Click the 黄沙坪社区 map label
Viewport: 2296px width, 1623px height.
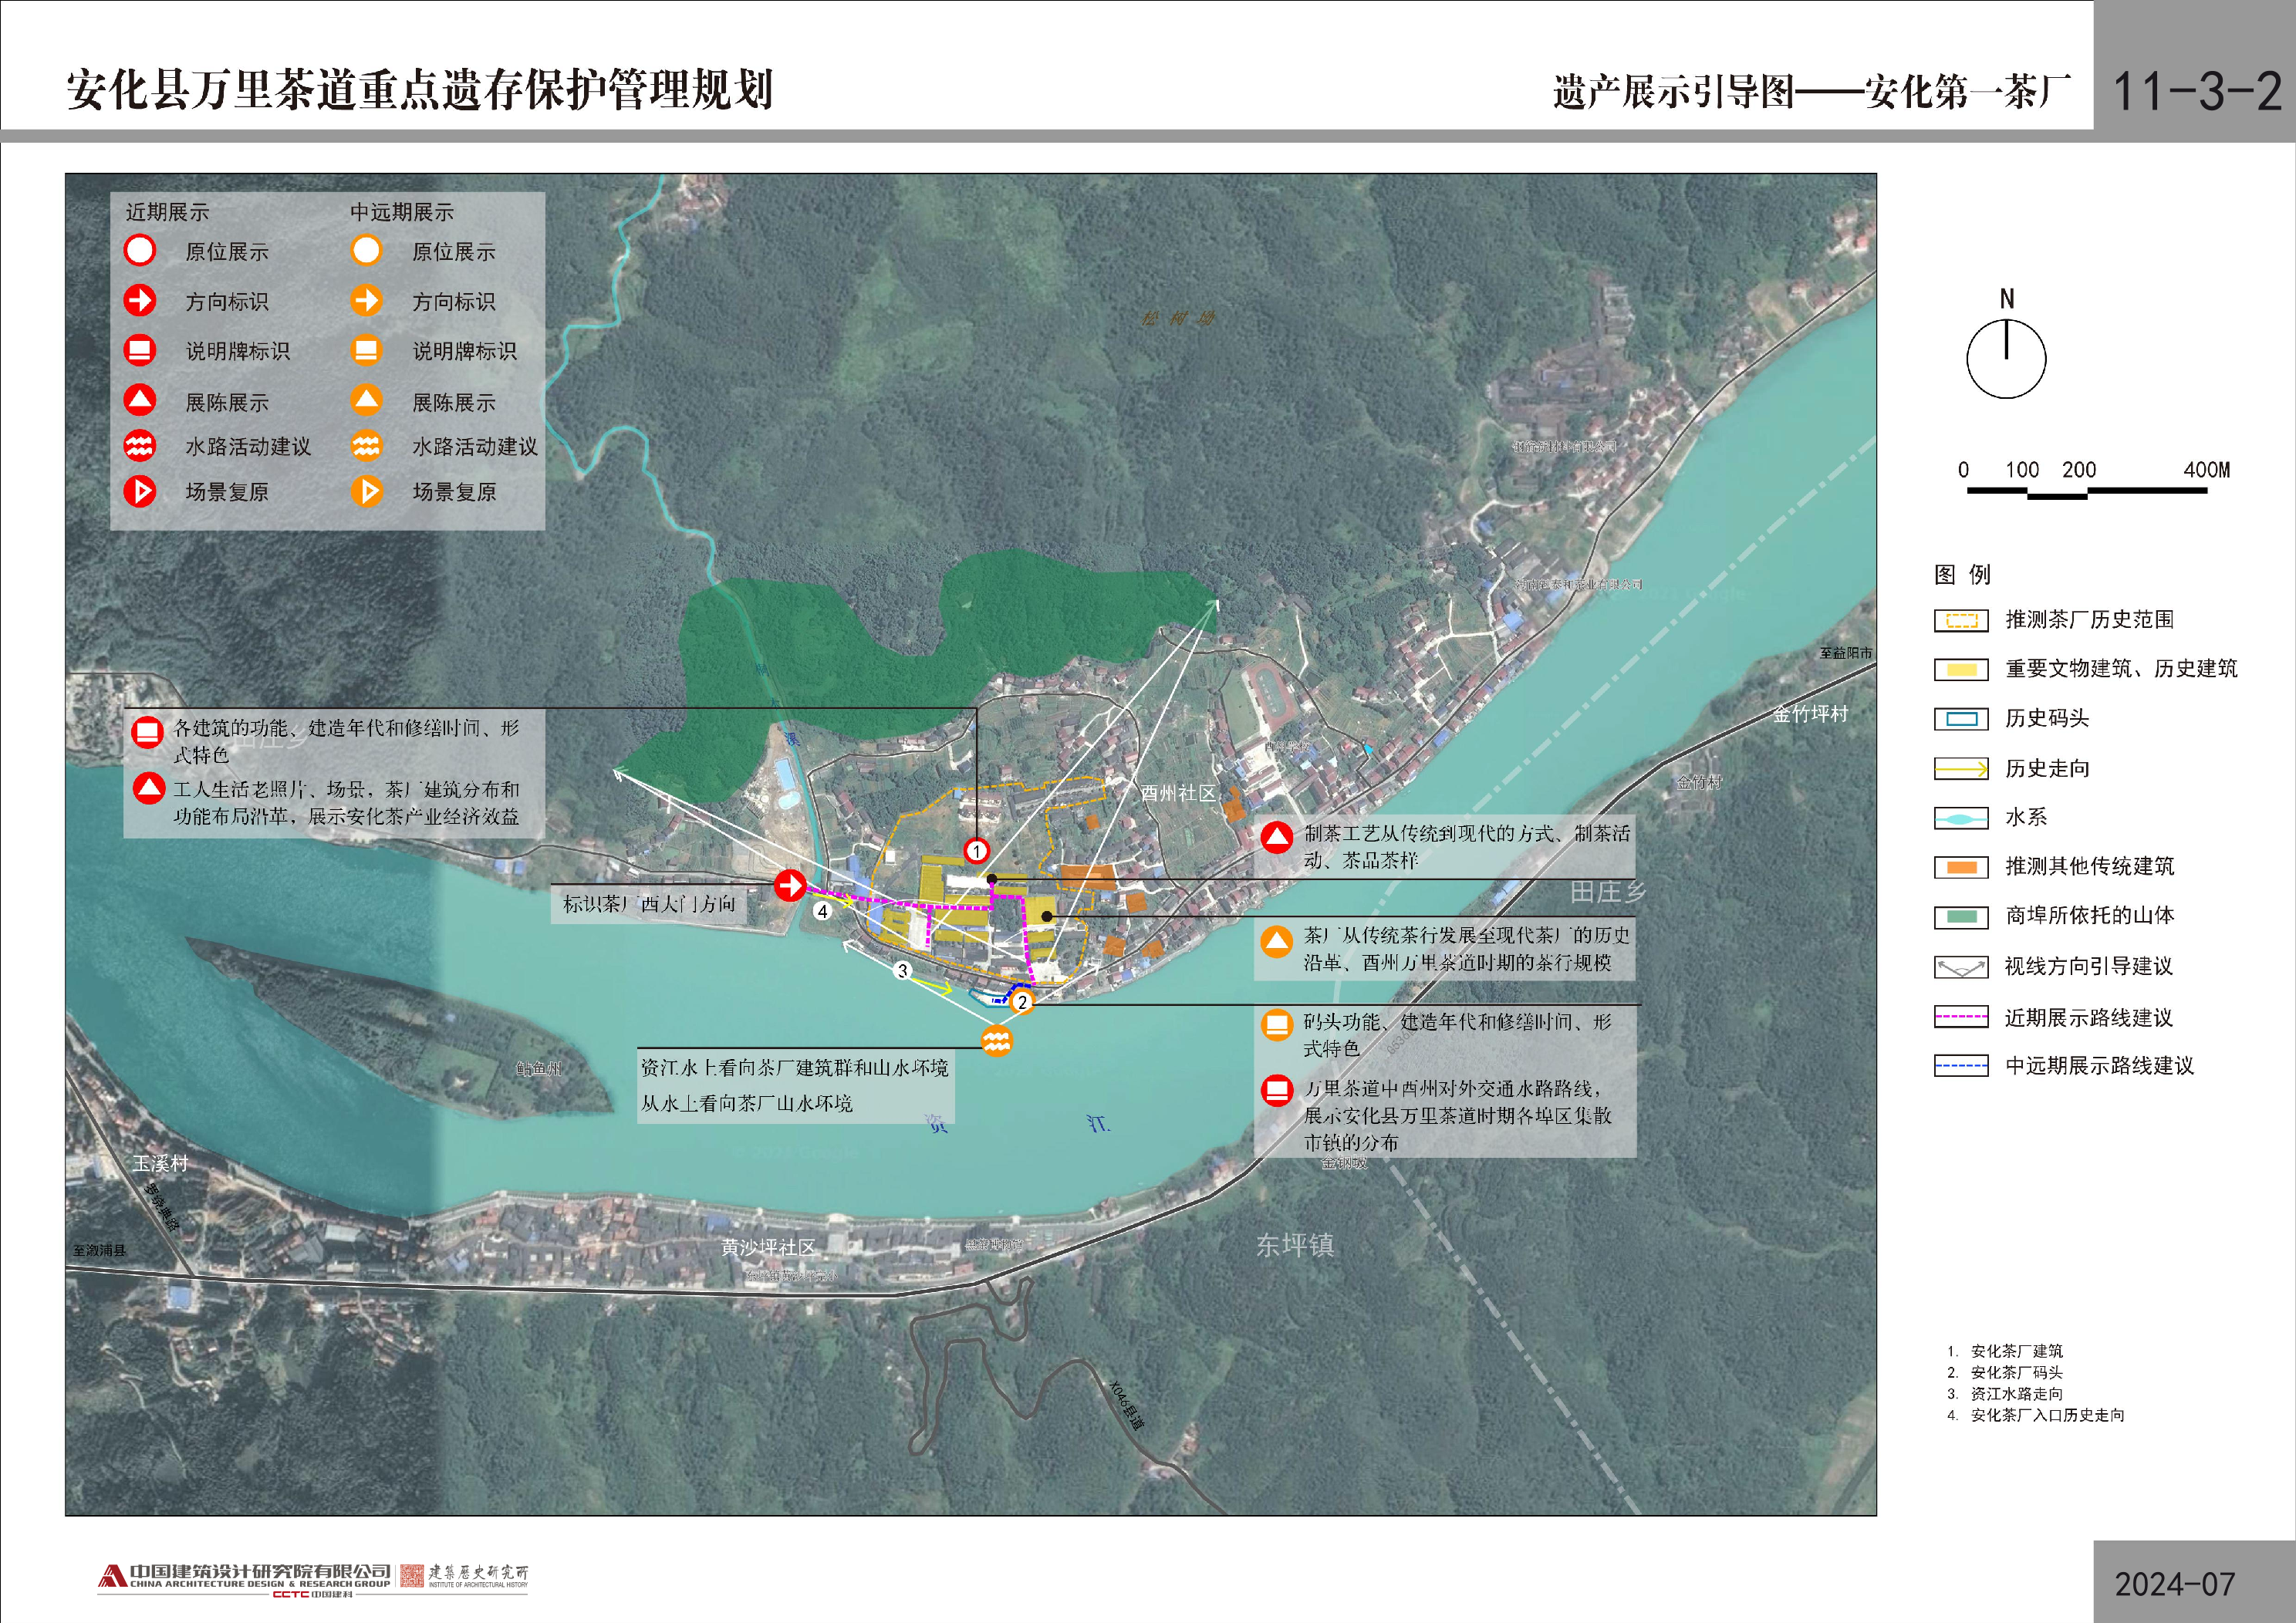click(x=768, y=1247)
